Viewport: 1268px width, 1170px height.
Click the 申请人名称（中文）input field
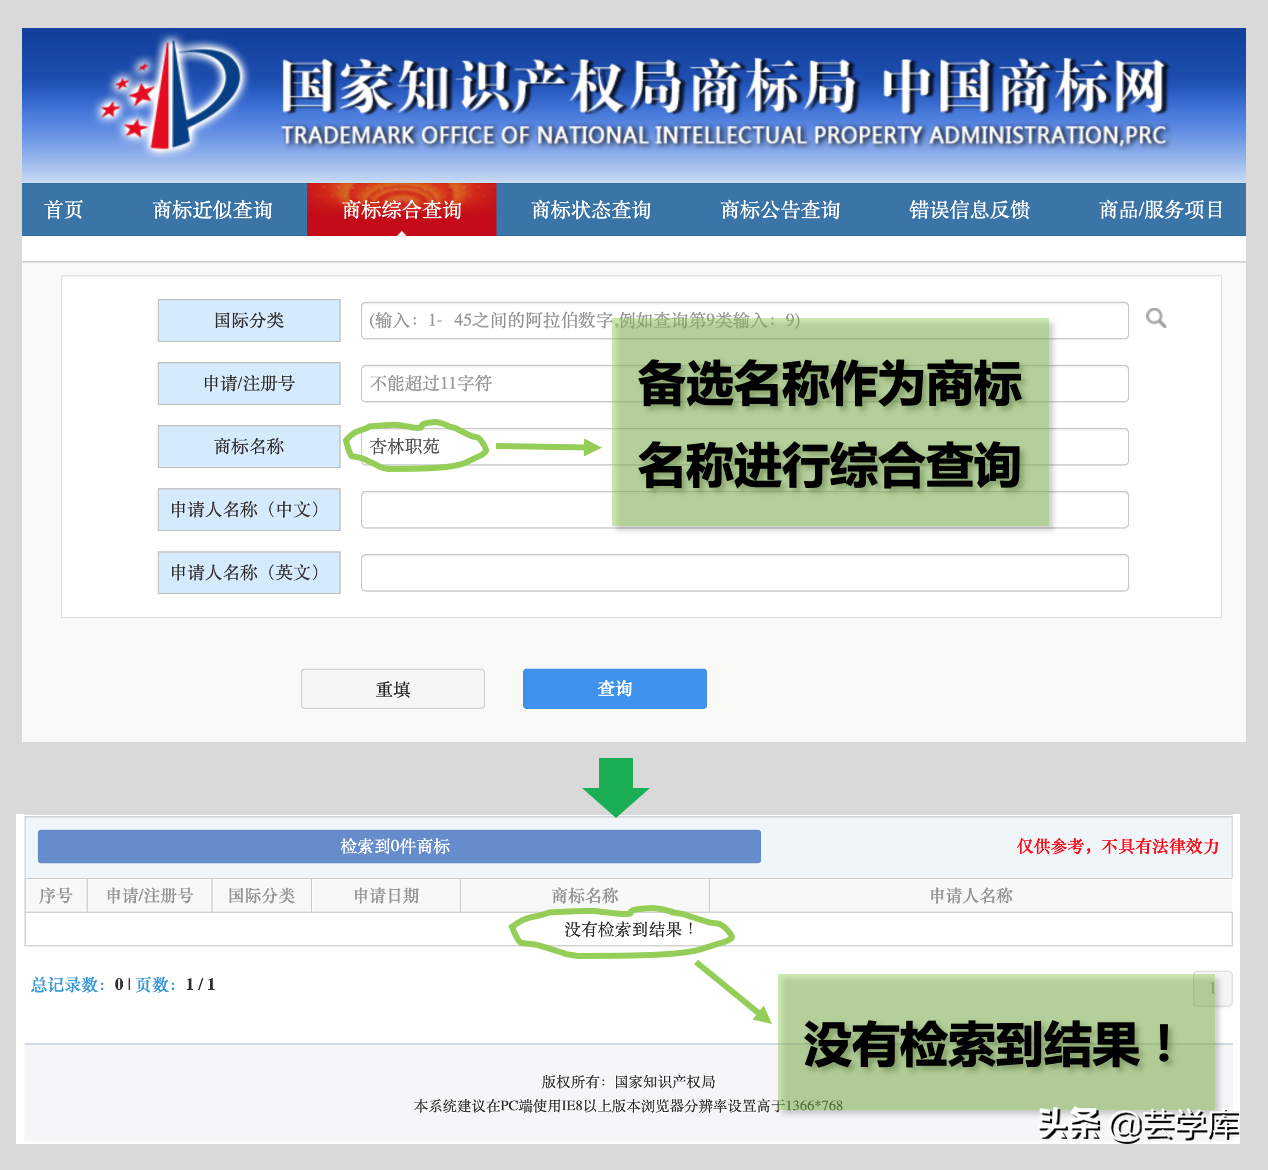pos(744,509)
